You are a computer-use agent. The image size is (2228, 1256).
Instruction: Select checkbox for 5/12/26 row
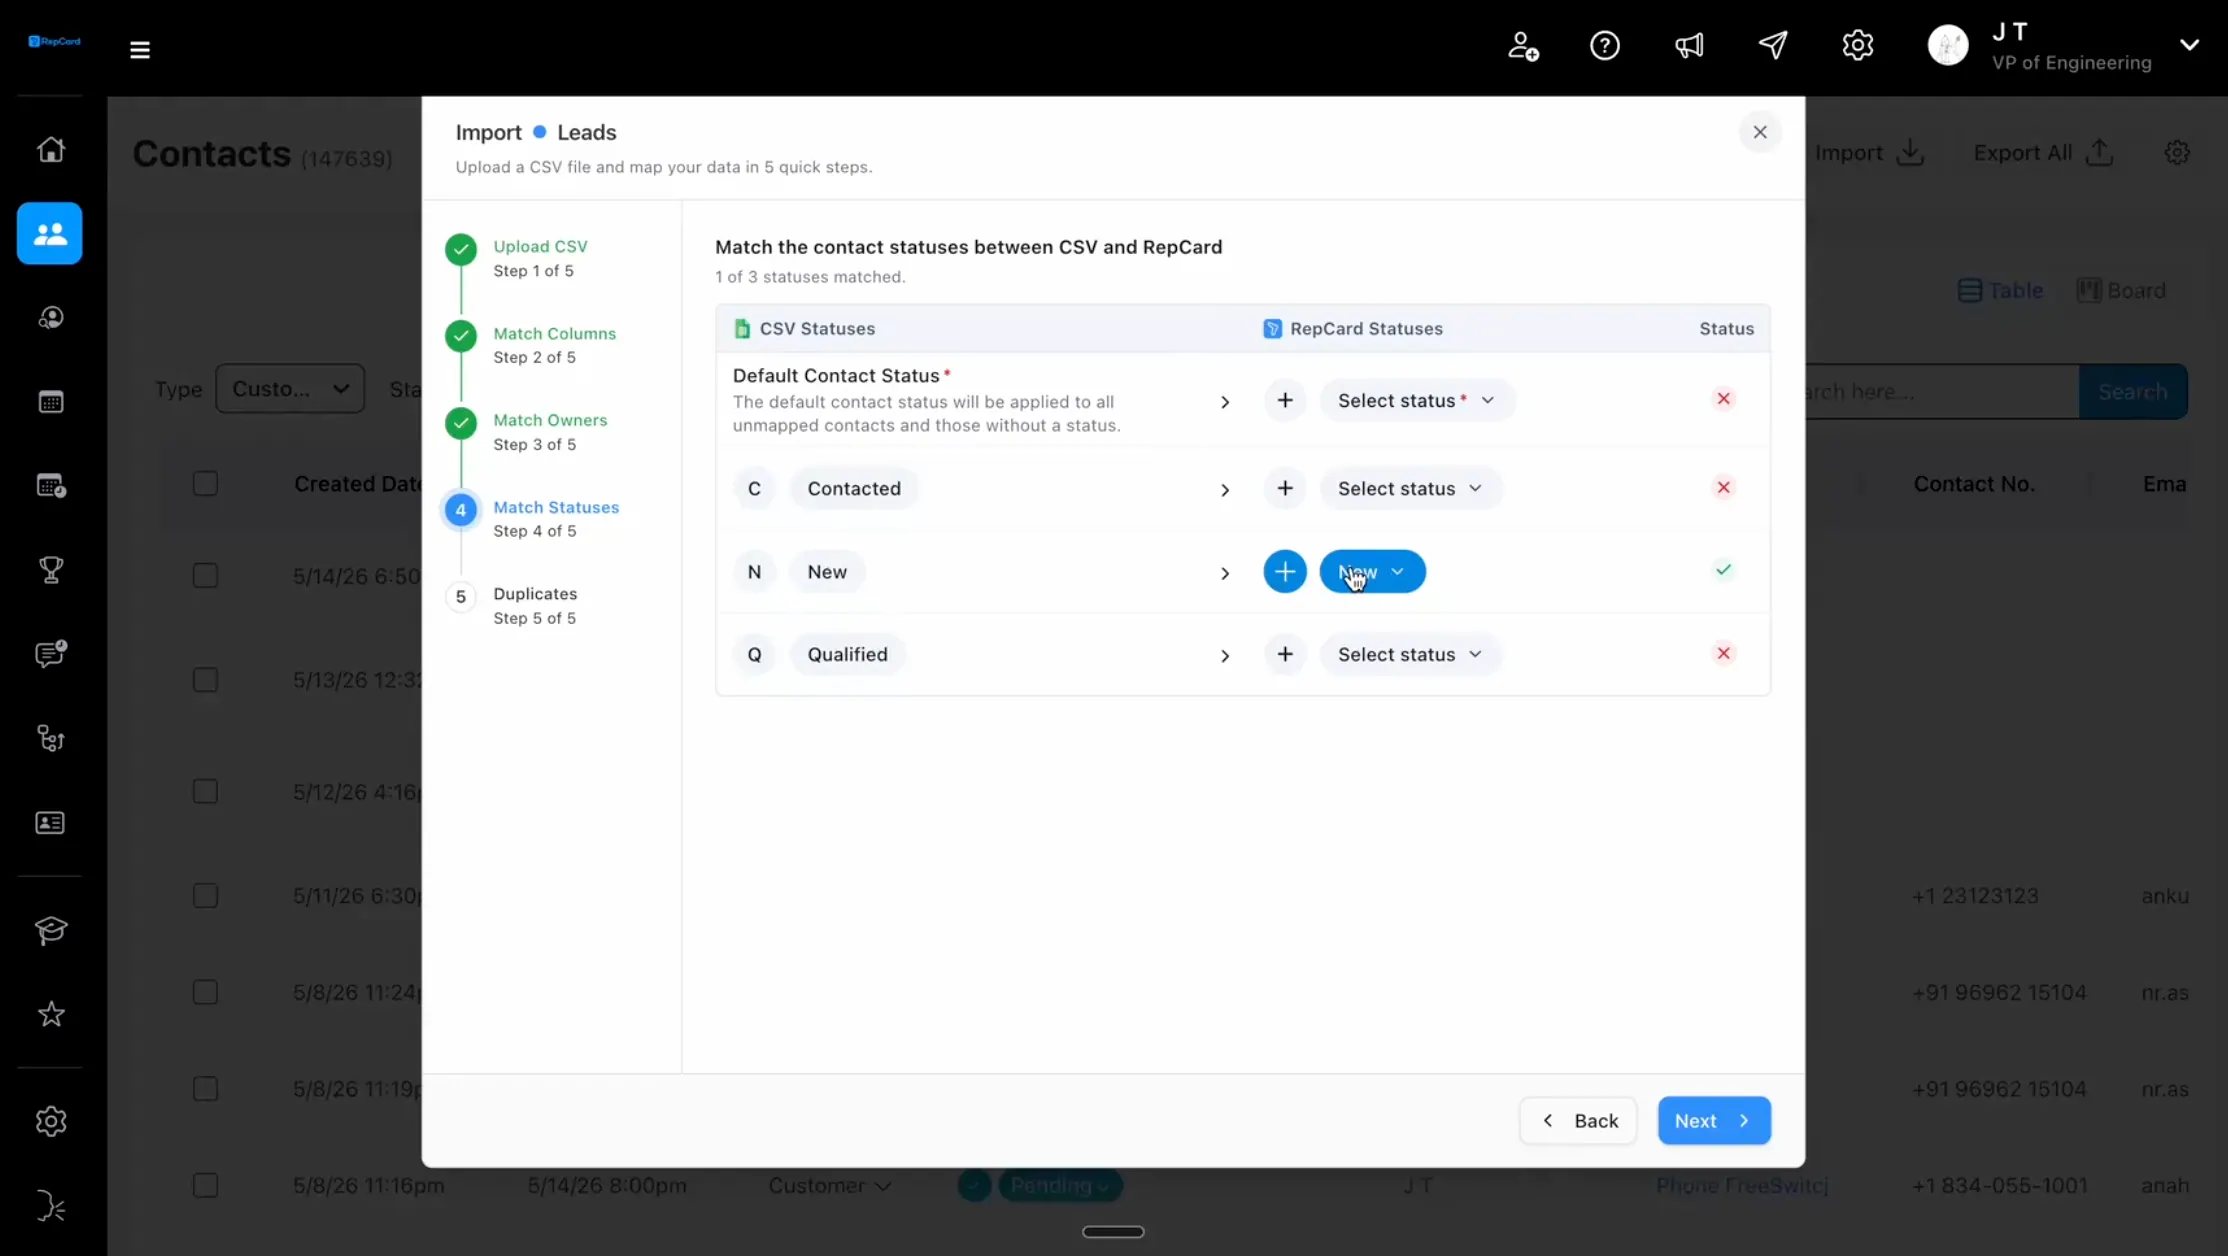[x=205, y=792]
